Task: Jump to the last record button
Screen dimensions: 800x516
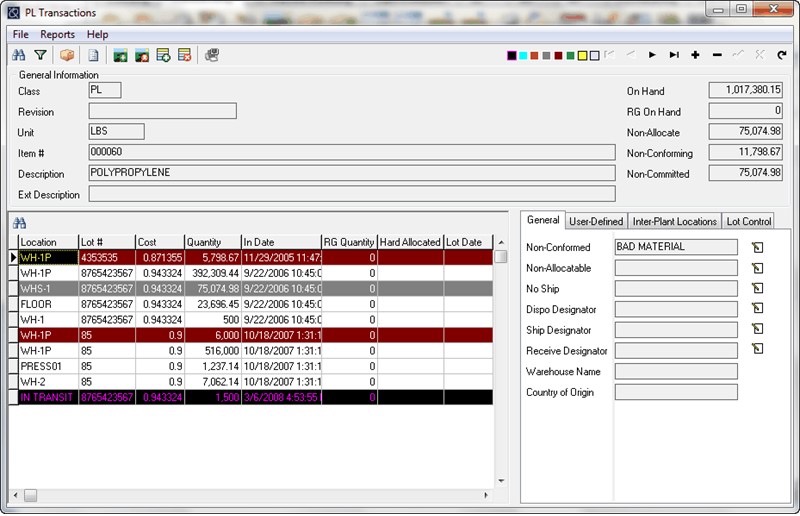Action: tap(674, 55)
